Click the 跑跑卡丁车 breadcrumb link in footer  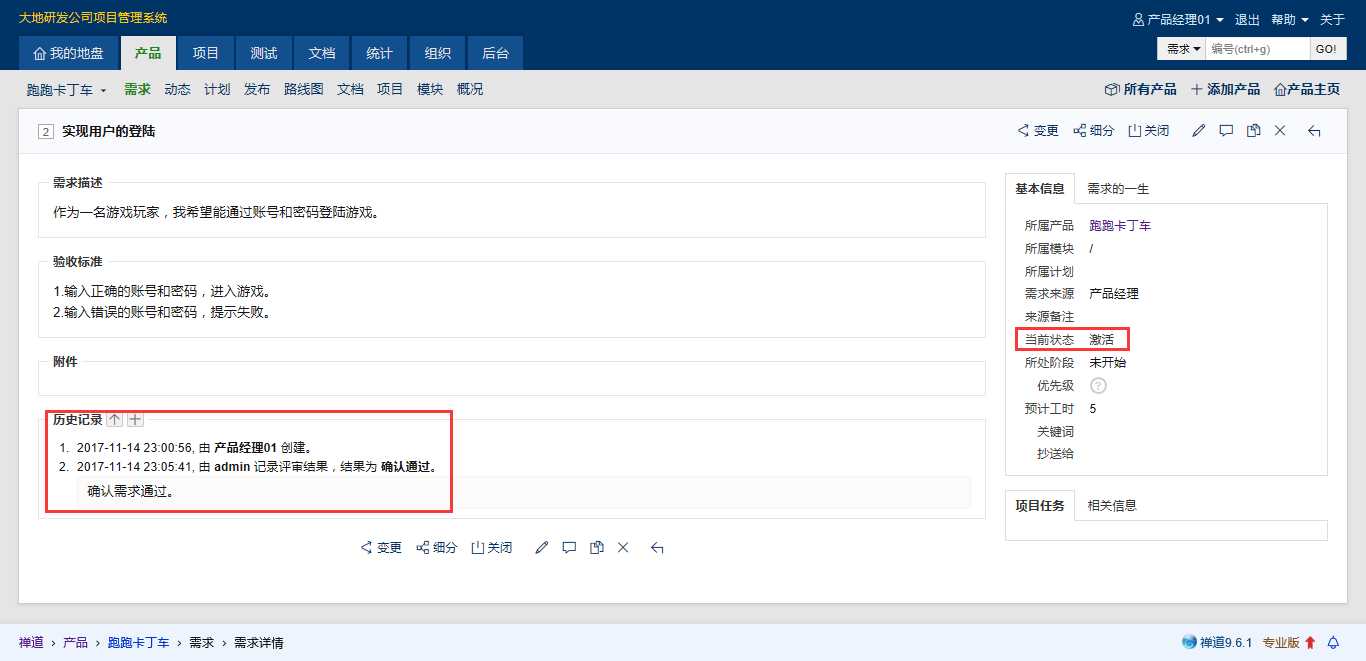click(138, 643)
